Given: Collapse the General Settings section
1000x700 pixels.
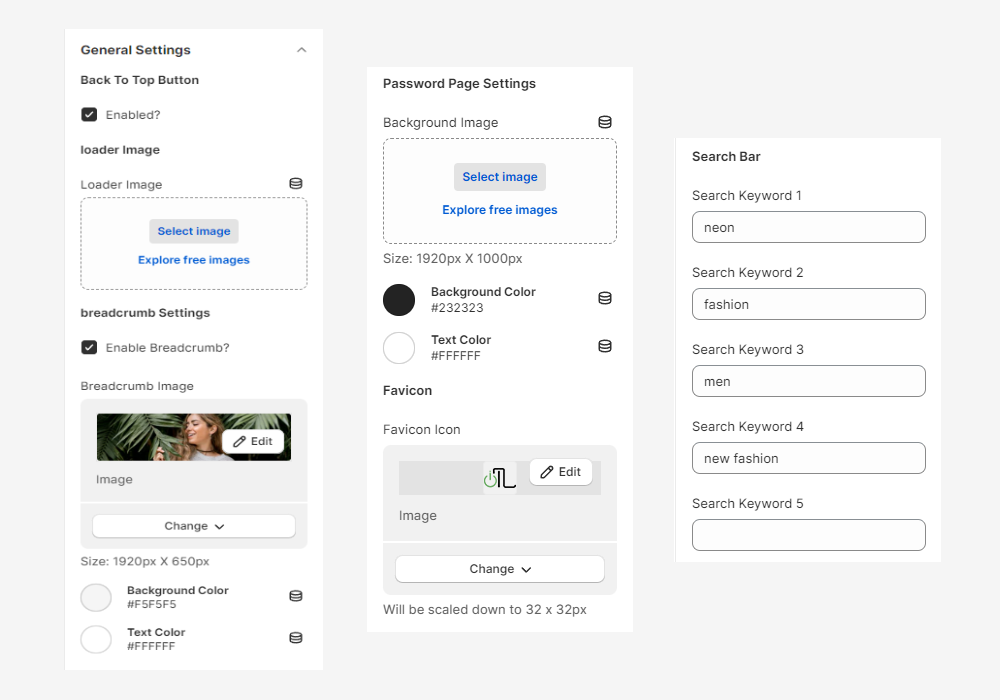Looking at the screenshot, I should click(302, 50).
